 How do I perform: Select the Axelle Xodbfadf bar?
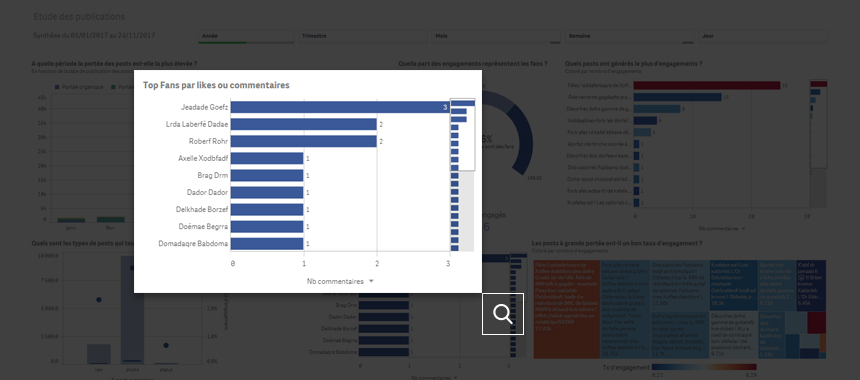point(267,158)
